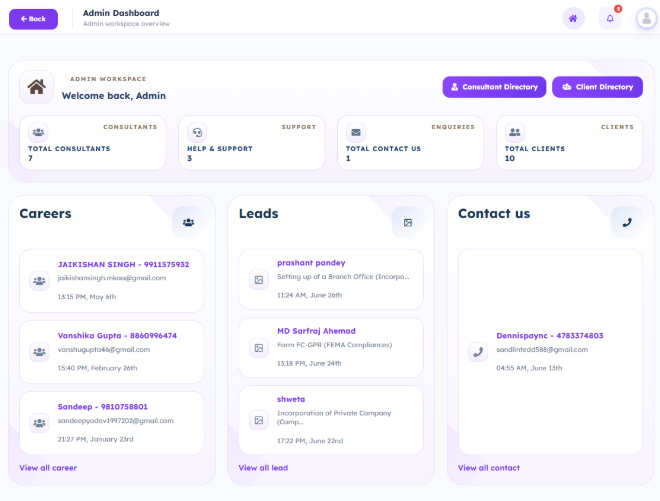The height and width of the screenshot is (501, 660).
Task: Click the Total Contact Us envelope icon
Action: 356,132
